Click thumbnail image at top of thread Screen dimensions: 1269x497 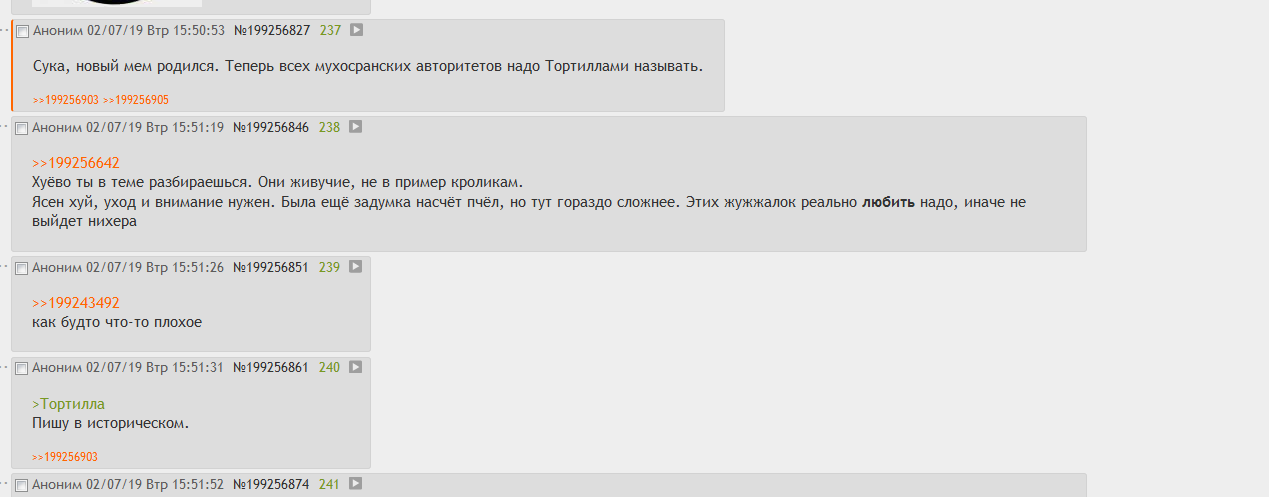(117, 3)
